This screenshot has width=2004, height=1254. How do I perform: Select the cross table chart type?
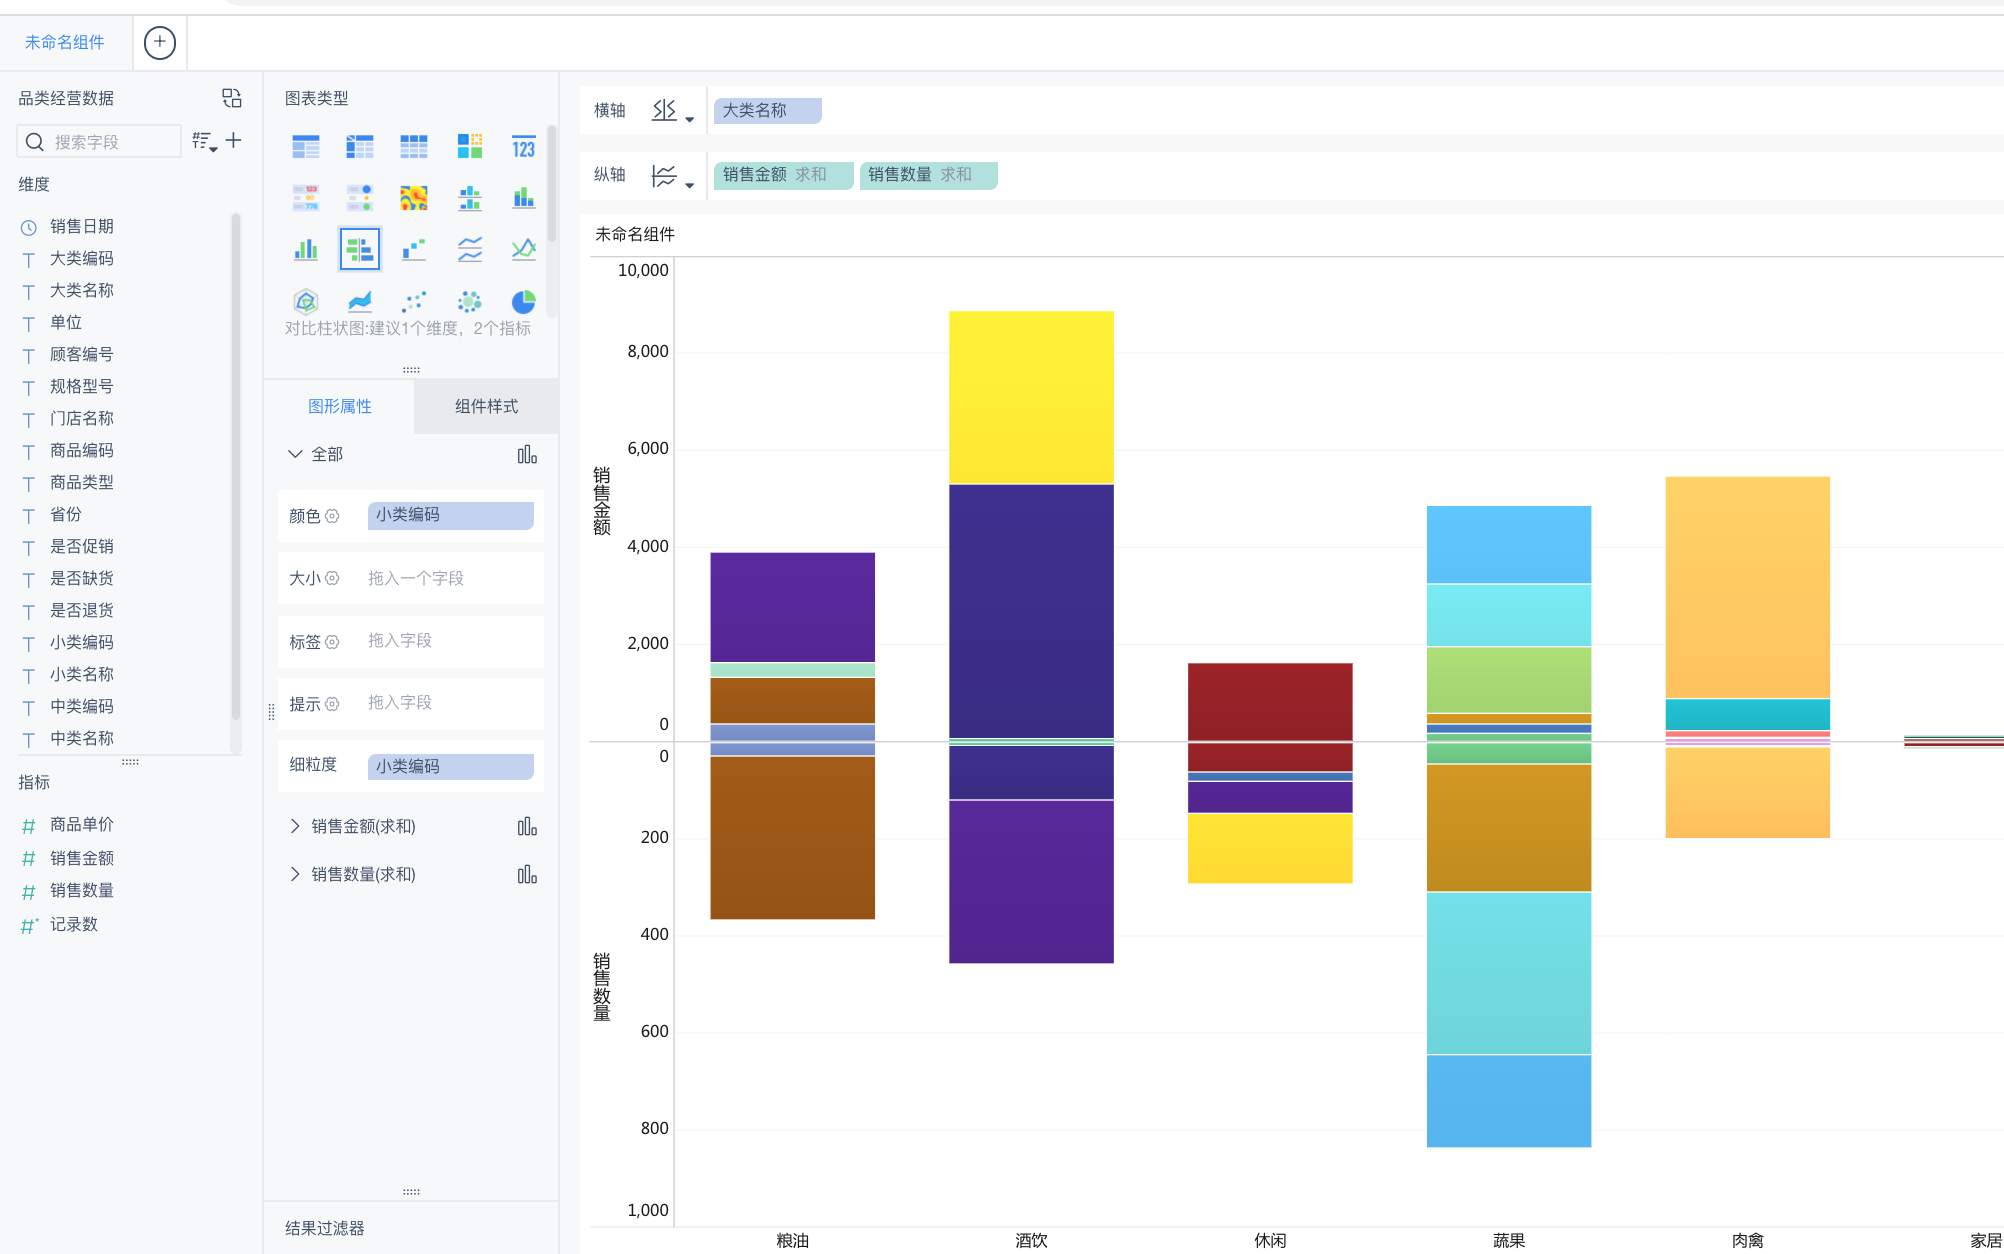pyautogui.click(x=360, y=147)
